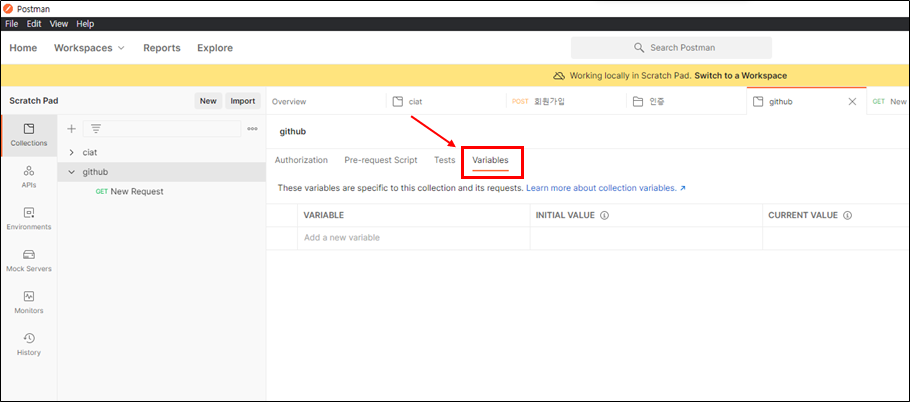Open the View menu
This screenshot has width=910, height=402.
click(59, 24)
